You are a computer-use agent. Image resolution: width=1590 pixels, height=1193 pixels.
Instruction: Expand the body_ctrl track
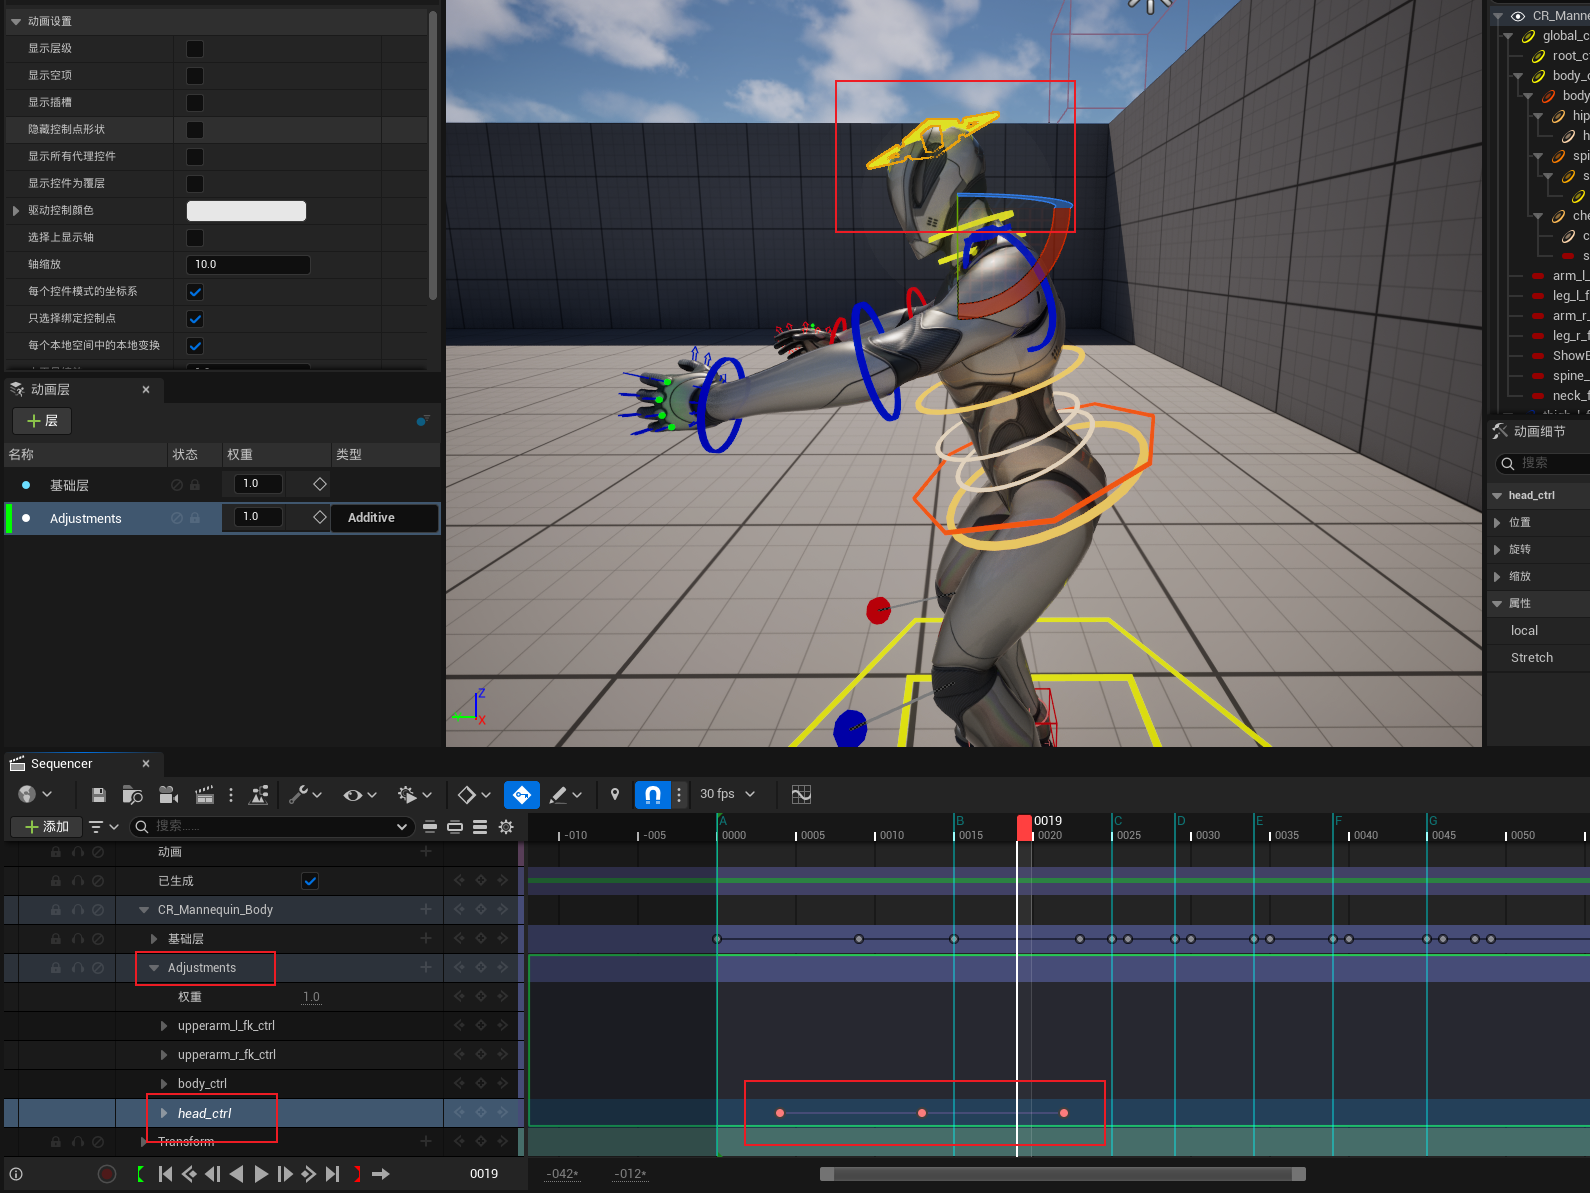coord(164,1084)
